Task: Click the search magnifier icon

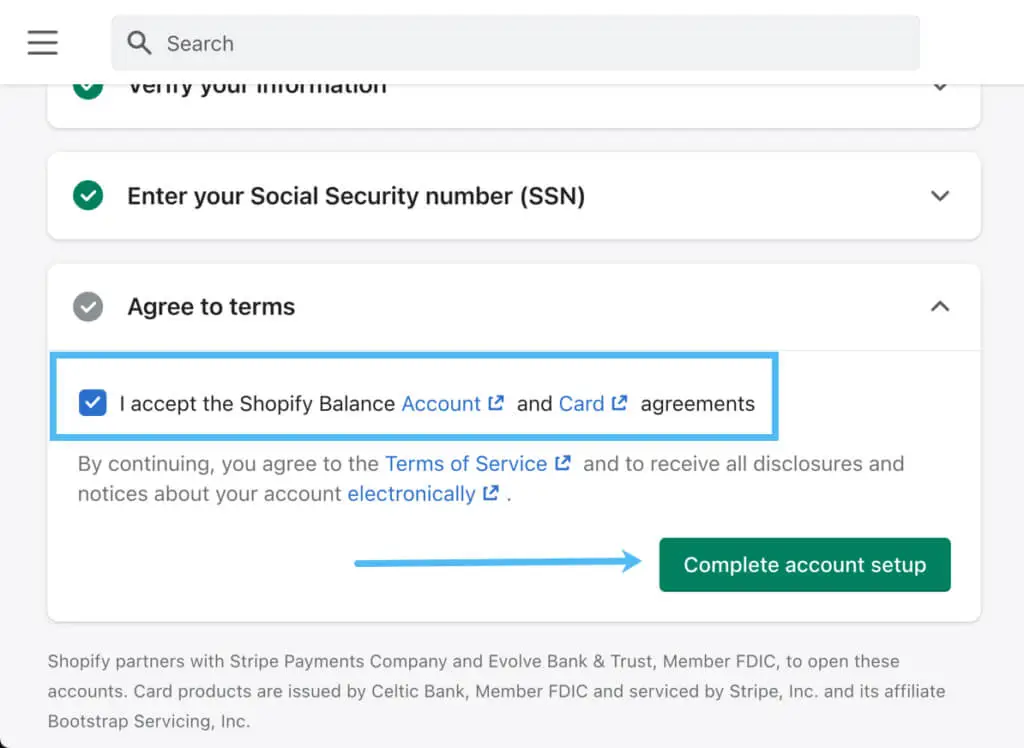Action: pos(140,43)
